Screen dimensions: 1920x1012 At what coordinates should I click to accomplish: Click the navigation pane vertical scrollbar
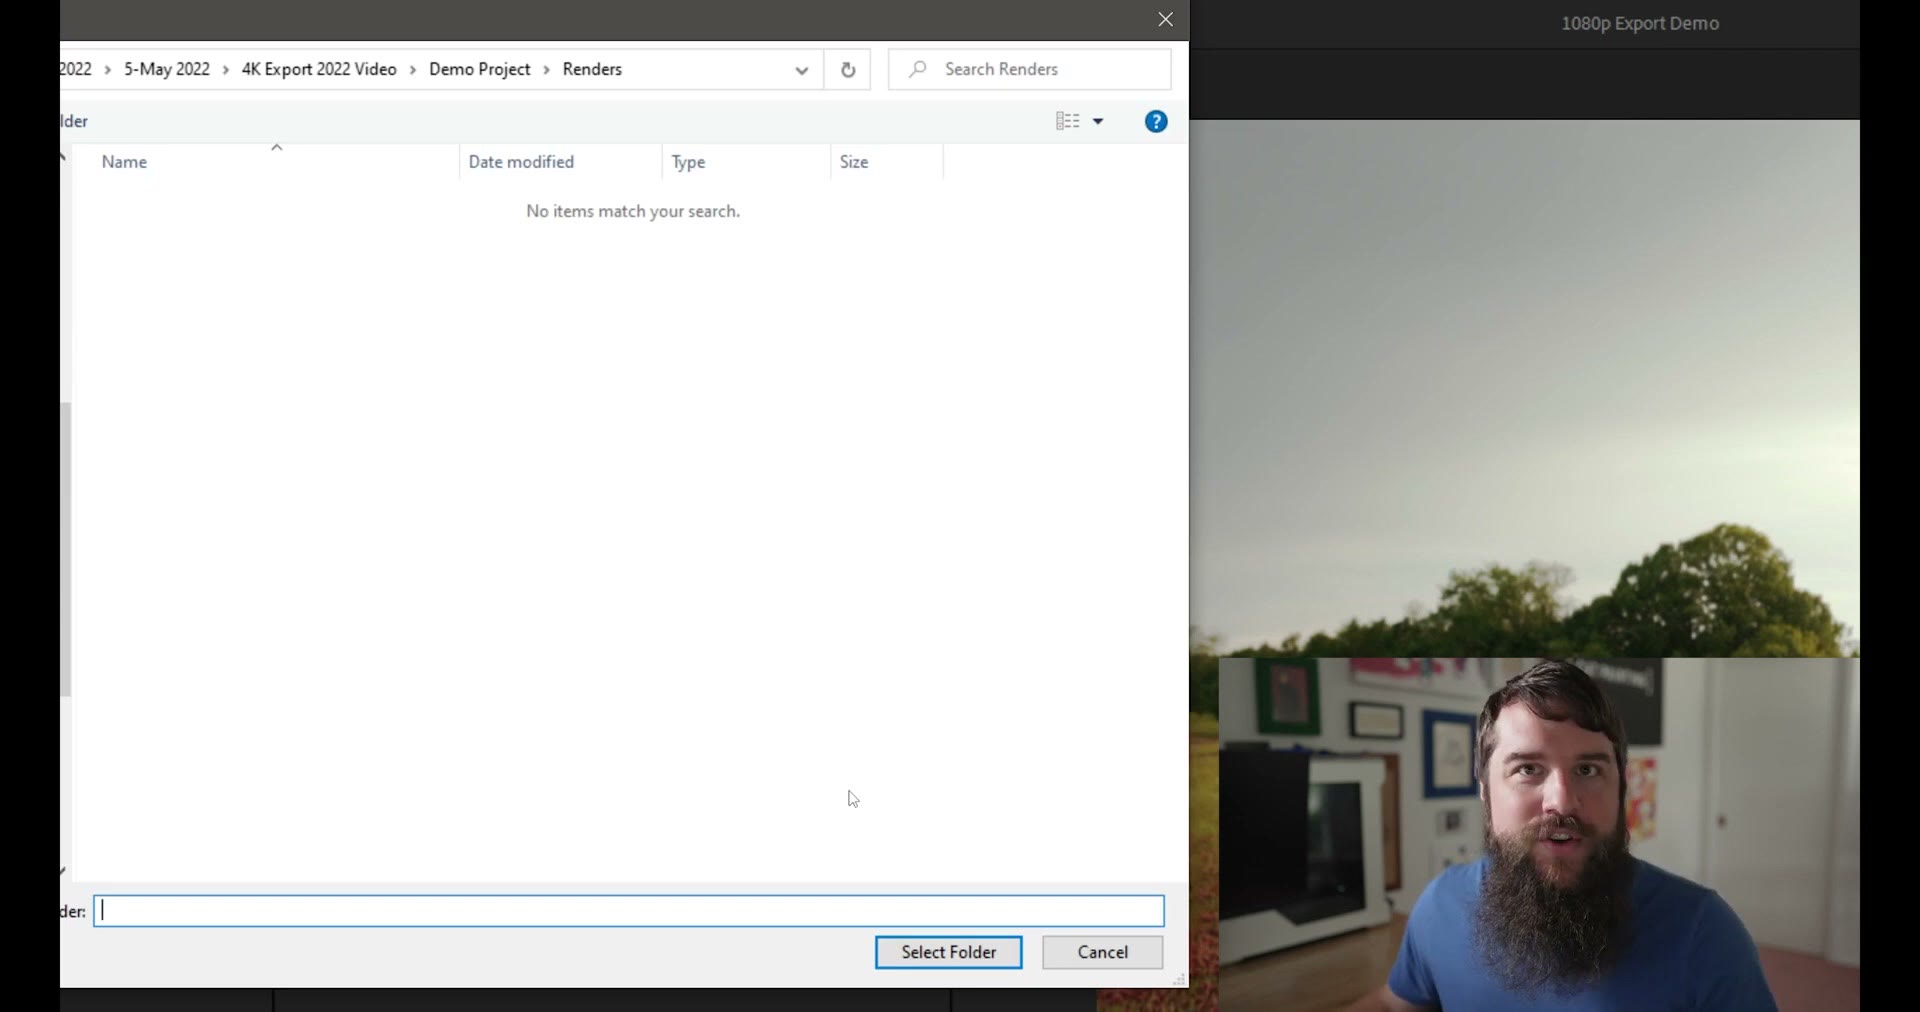[66, 549]
